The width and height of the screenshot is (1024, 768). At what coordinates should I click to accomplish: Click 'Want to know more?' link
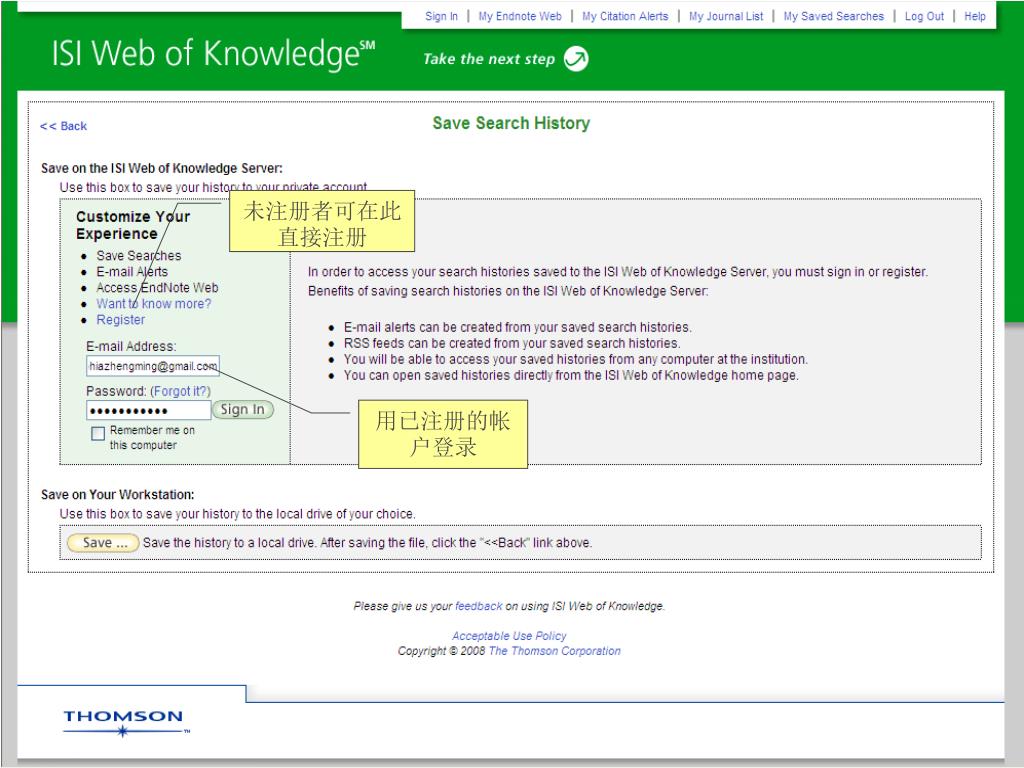coord(153,304)
